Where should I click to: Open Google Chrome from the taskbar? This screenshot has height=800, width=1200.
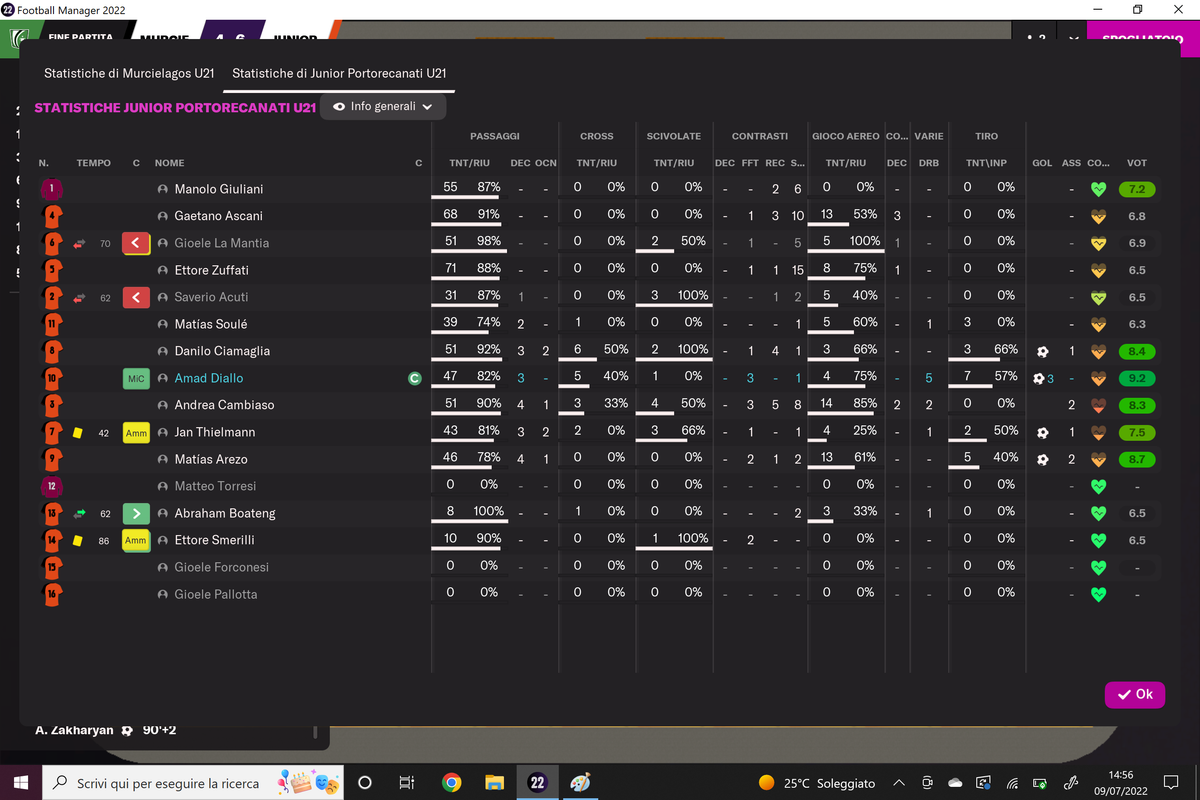(x=451, y=783)
